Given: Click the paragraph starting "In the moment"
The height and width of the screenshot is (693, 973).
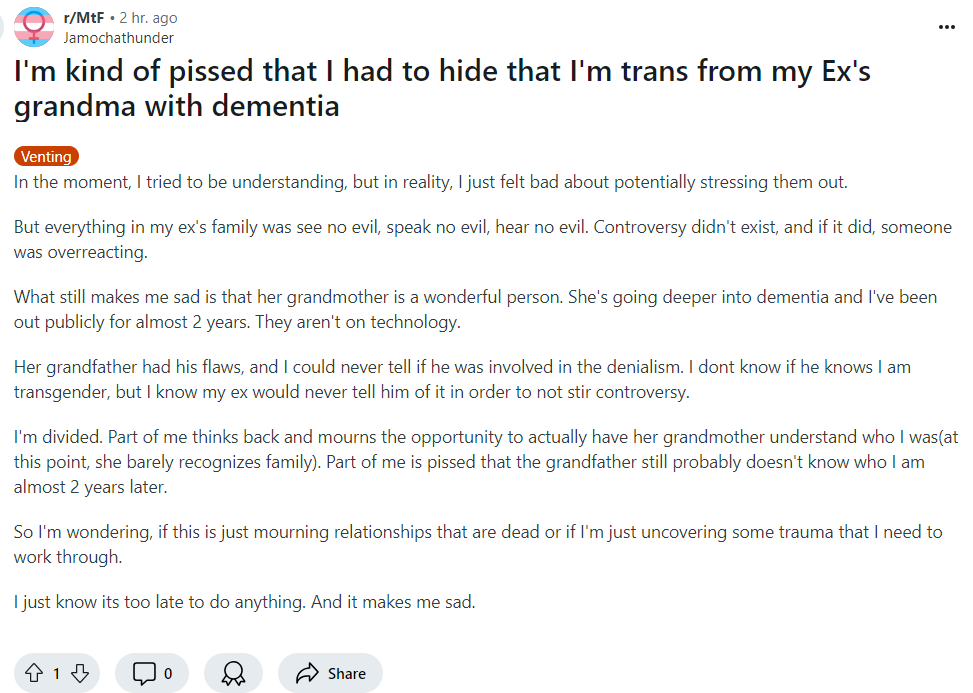Looking at the screenshot, I should (x=430, y=182).
